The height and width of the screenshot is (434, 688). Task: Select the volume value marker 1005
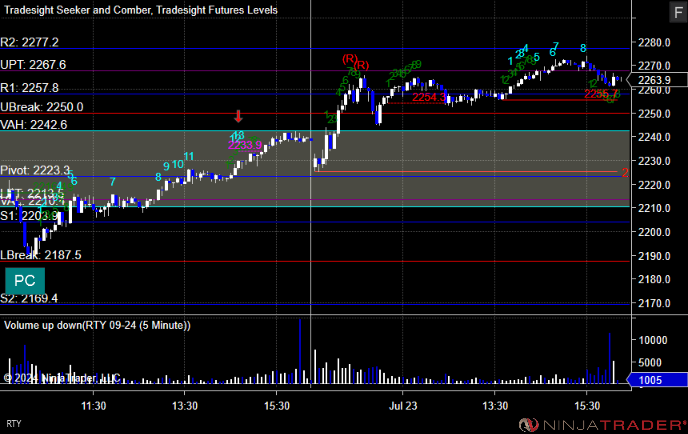(x=657, y=380)
